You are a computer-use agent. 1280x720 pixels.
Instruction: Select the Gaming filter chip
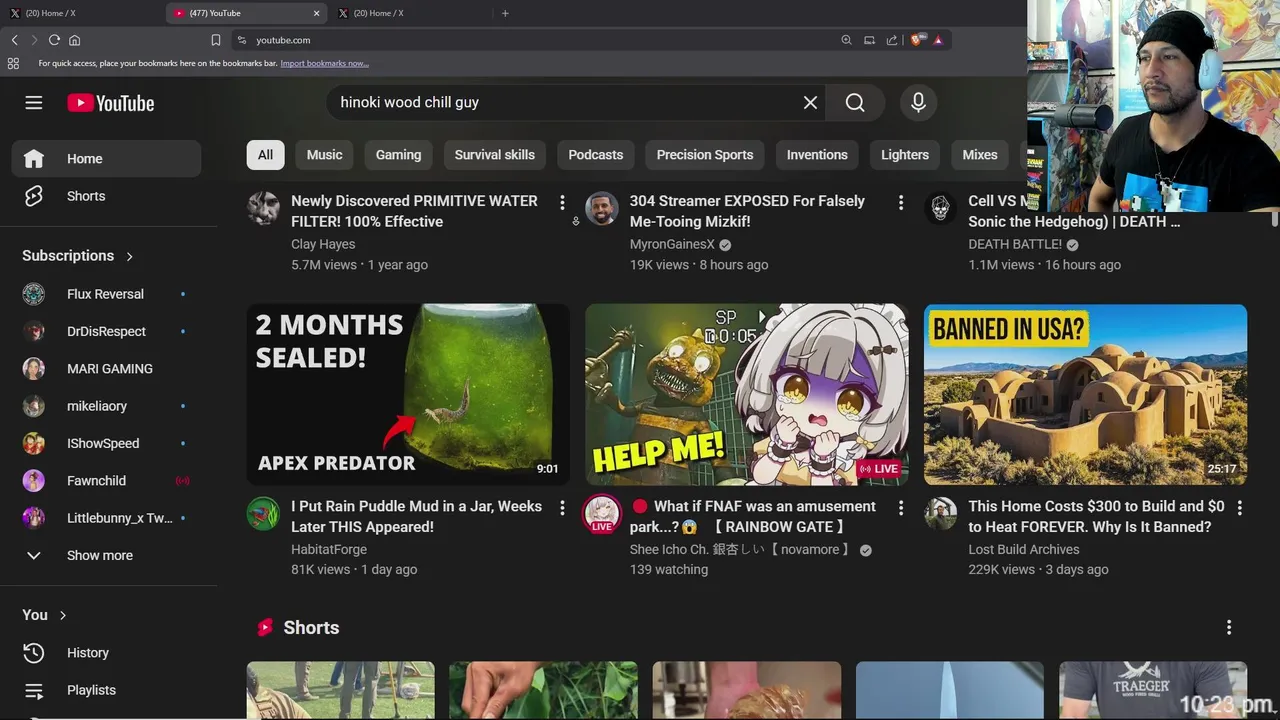pyautogui.click(x=398, y=155)
